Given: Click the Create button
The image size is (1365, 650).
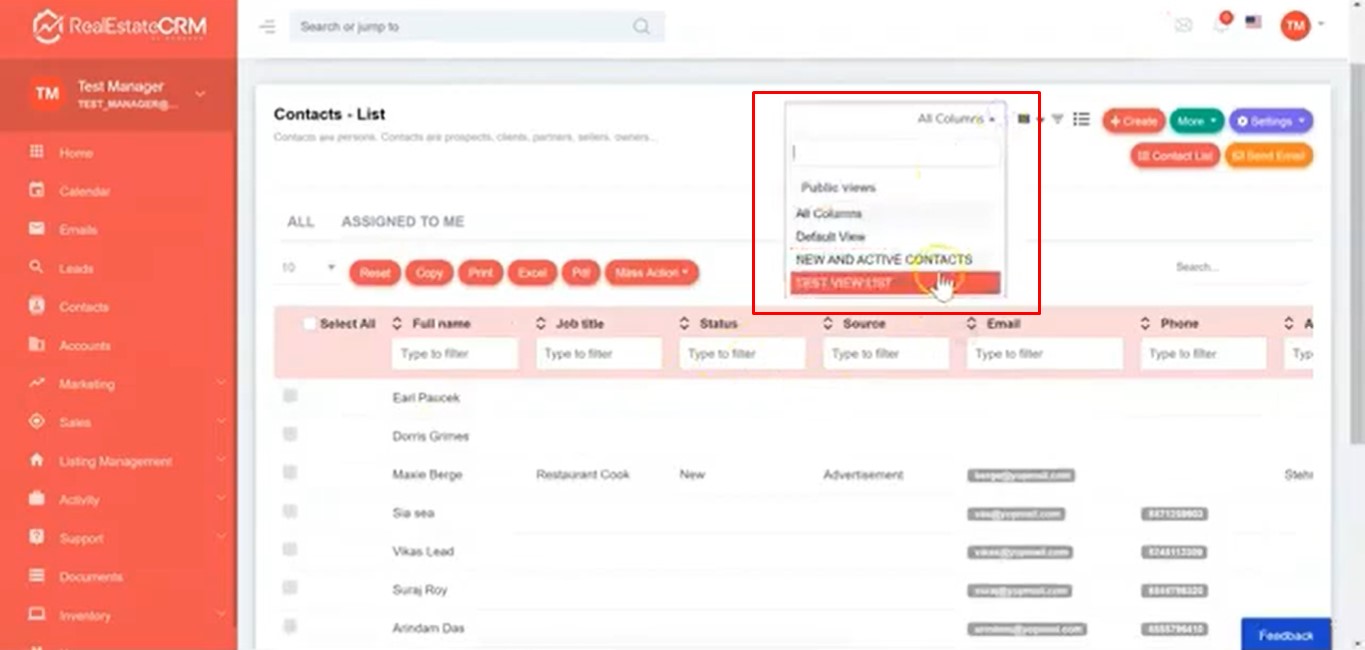Looking at the screenshot, I should tap(1133, 121).
